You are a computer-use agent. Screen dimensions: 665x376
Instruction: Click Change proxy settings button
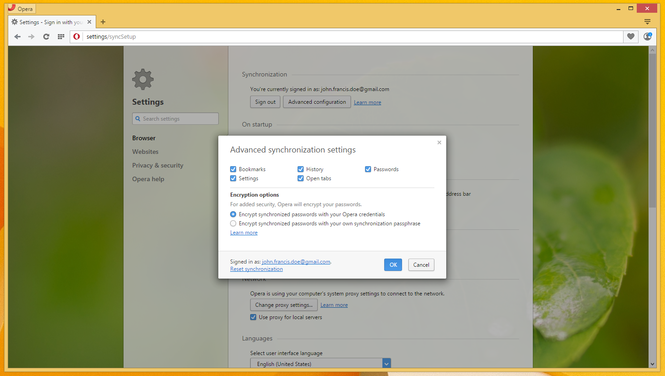click(284, 305)
